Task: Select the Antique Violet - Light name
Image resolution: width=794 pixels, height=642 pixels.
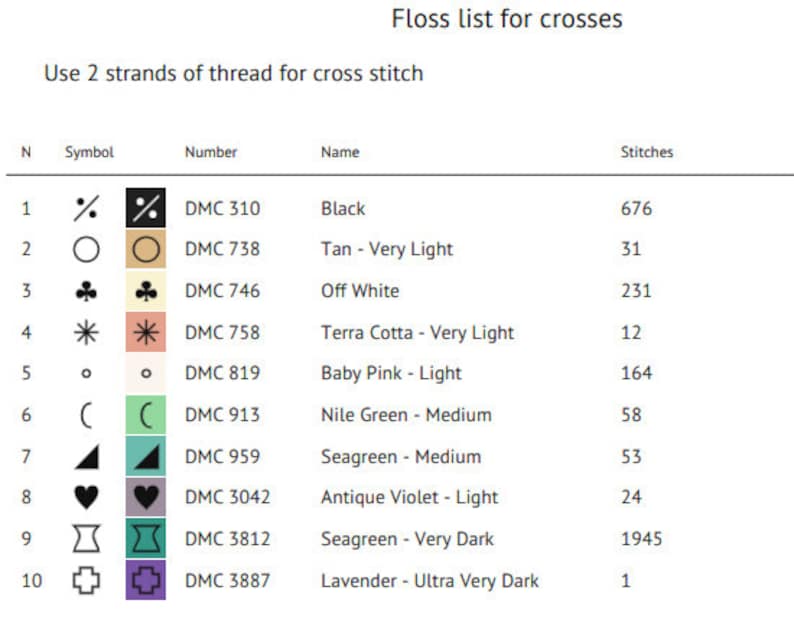Action: (410, 497)
